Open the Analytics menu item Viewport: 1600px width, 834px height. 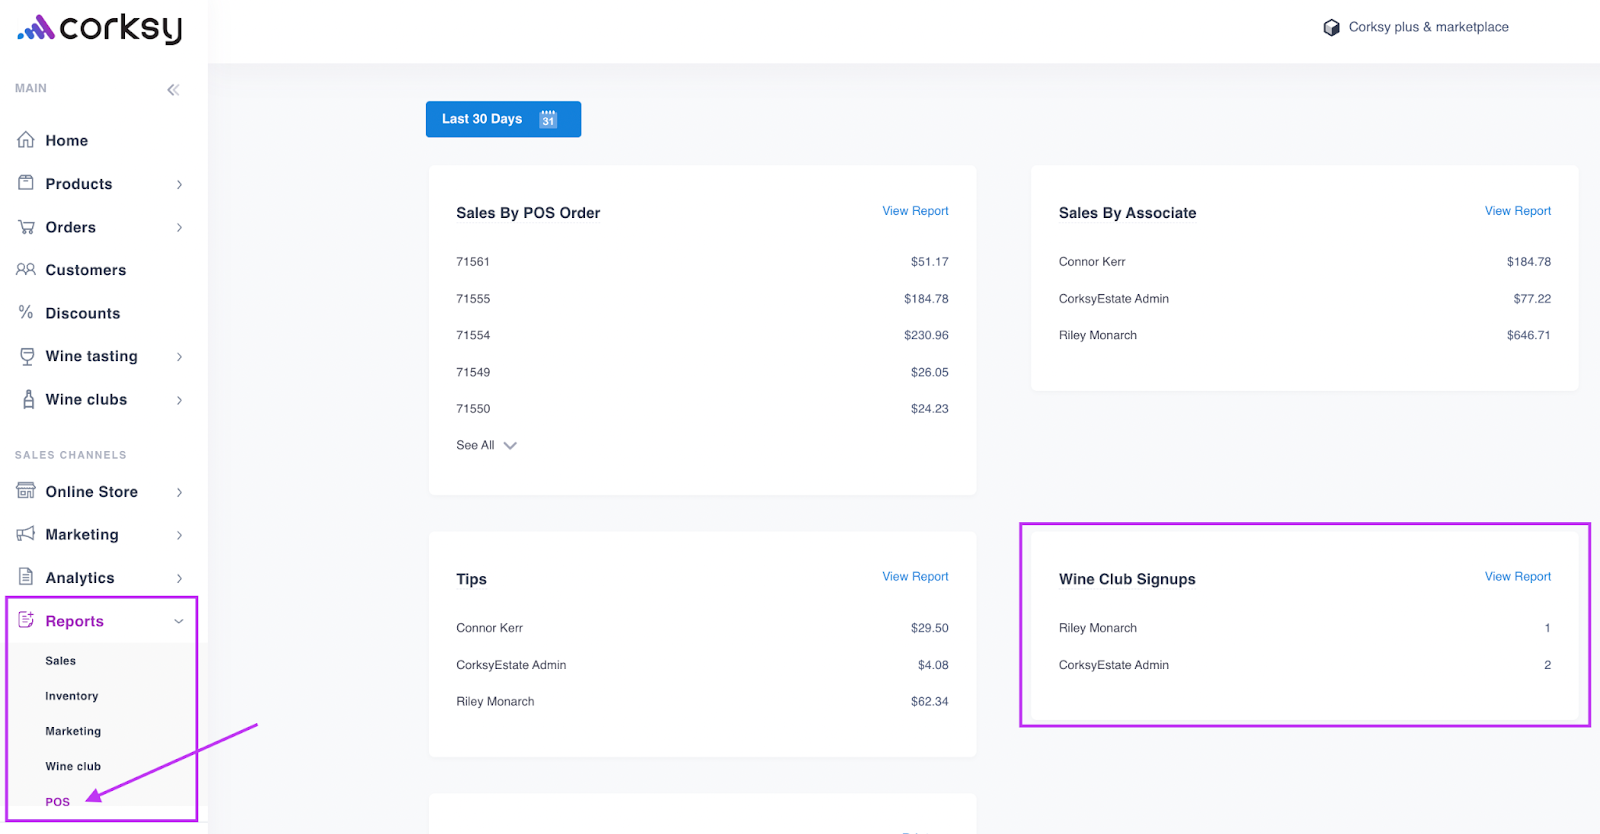coord(80,578)
